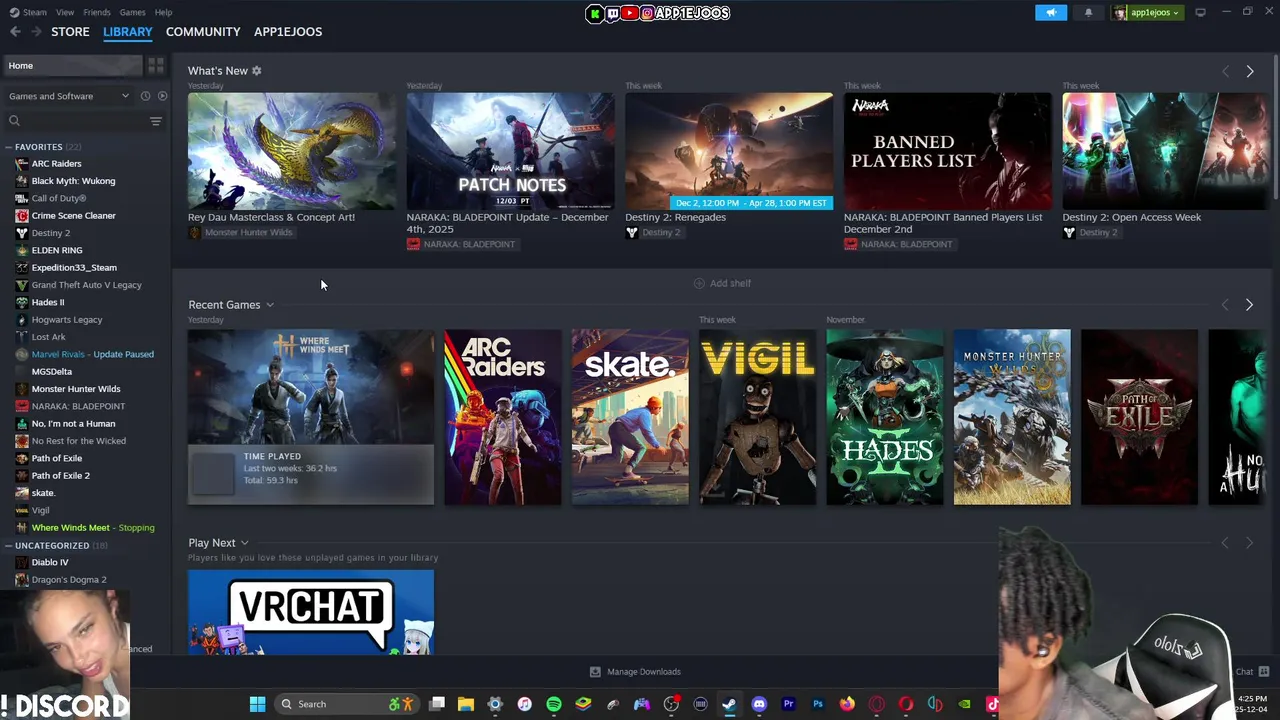Open Spotify from Windows taskbar
Image resolution: width=1280 pixels, height=720 pixels.
(554, 704)
